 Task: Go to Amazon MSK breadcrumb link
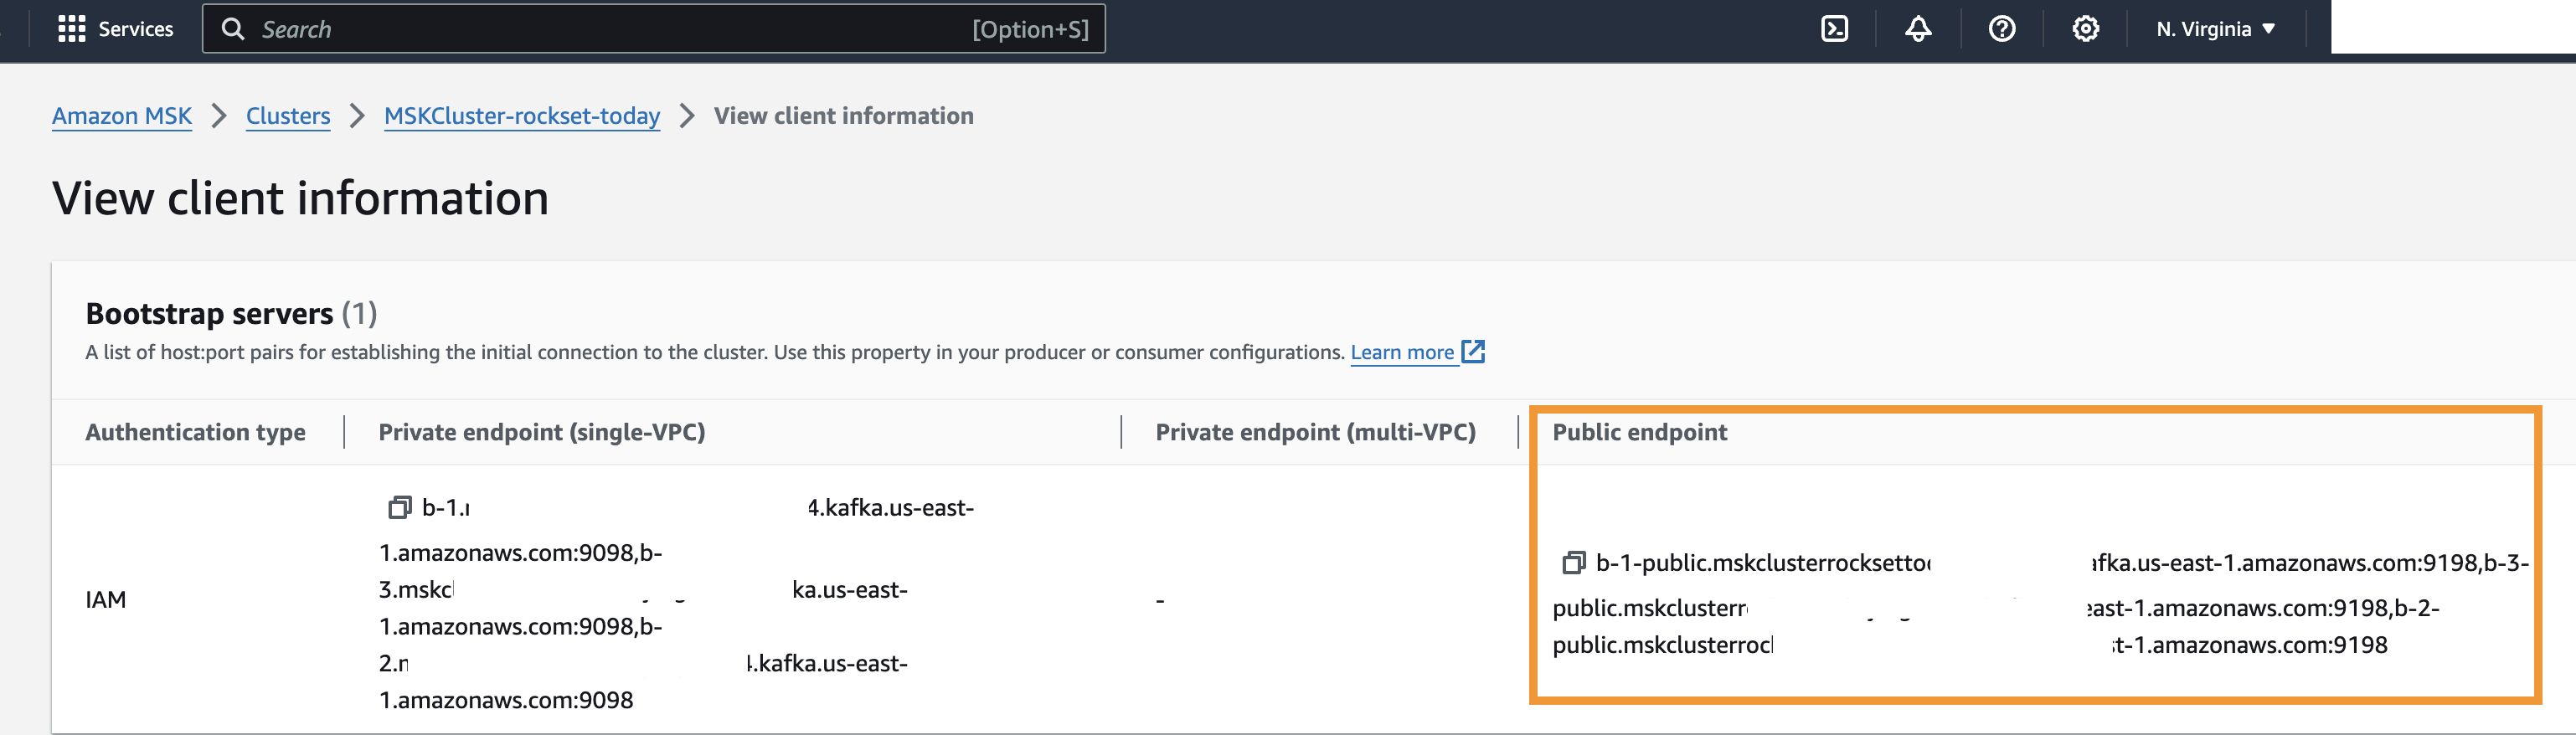click(122, 116)
